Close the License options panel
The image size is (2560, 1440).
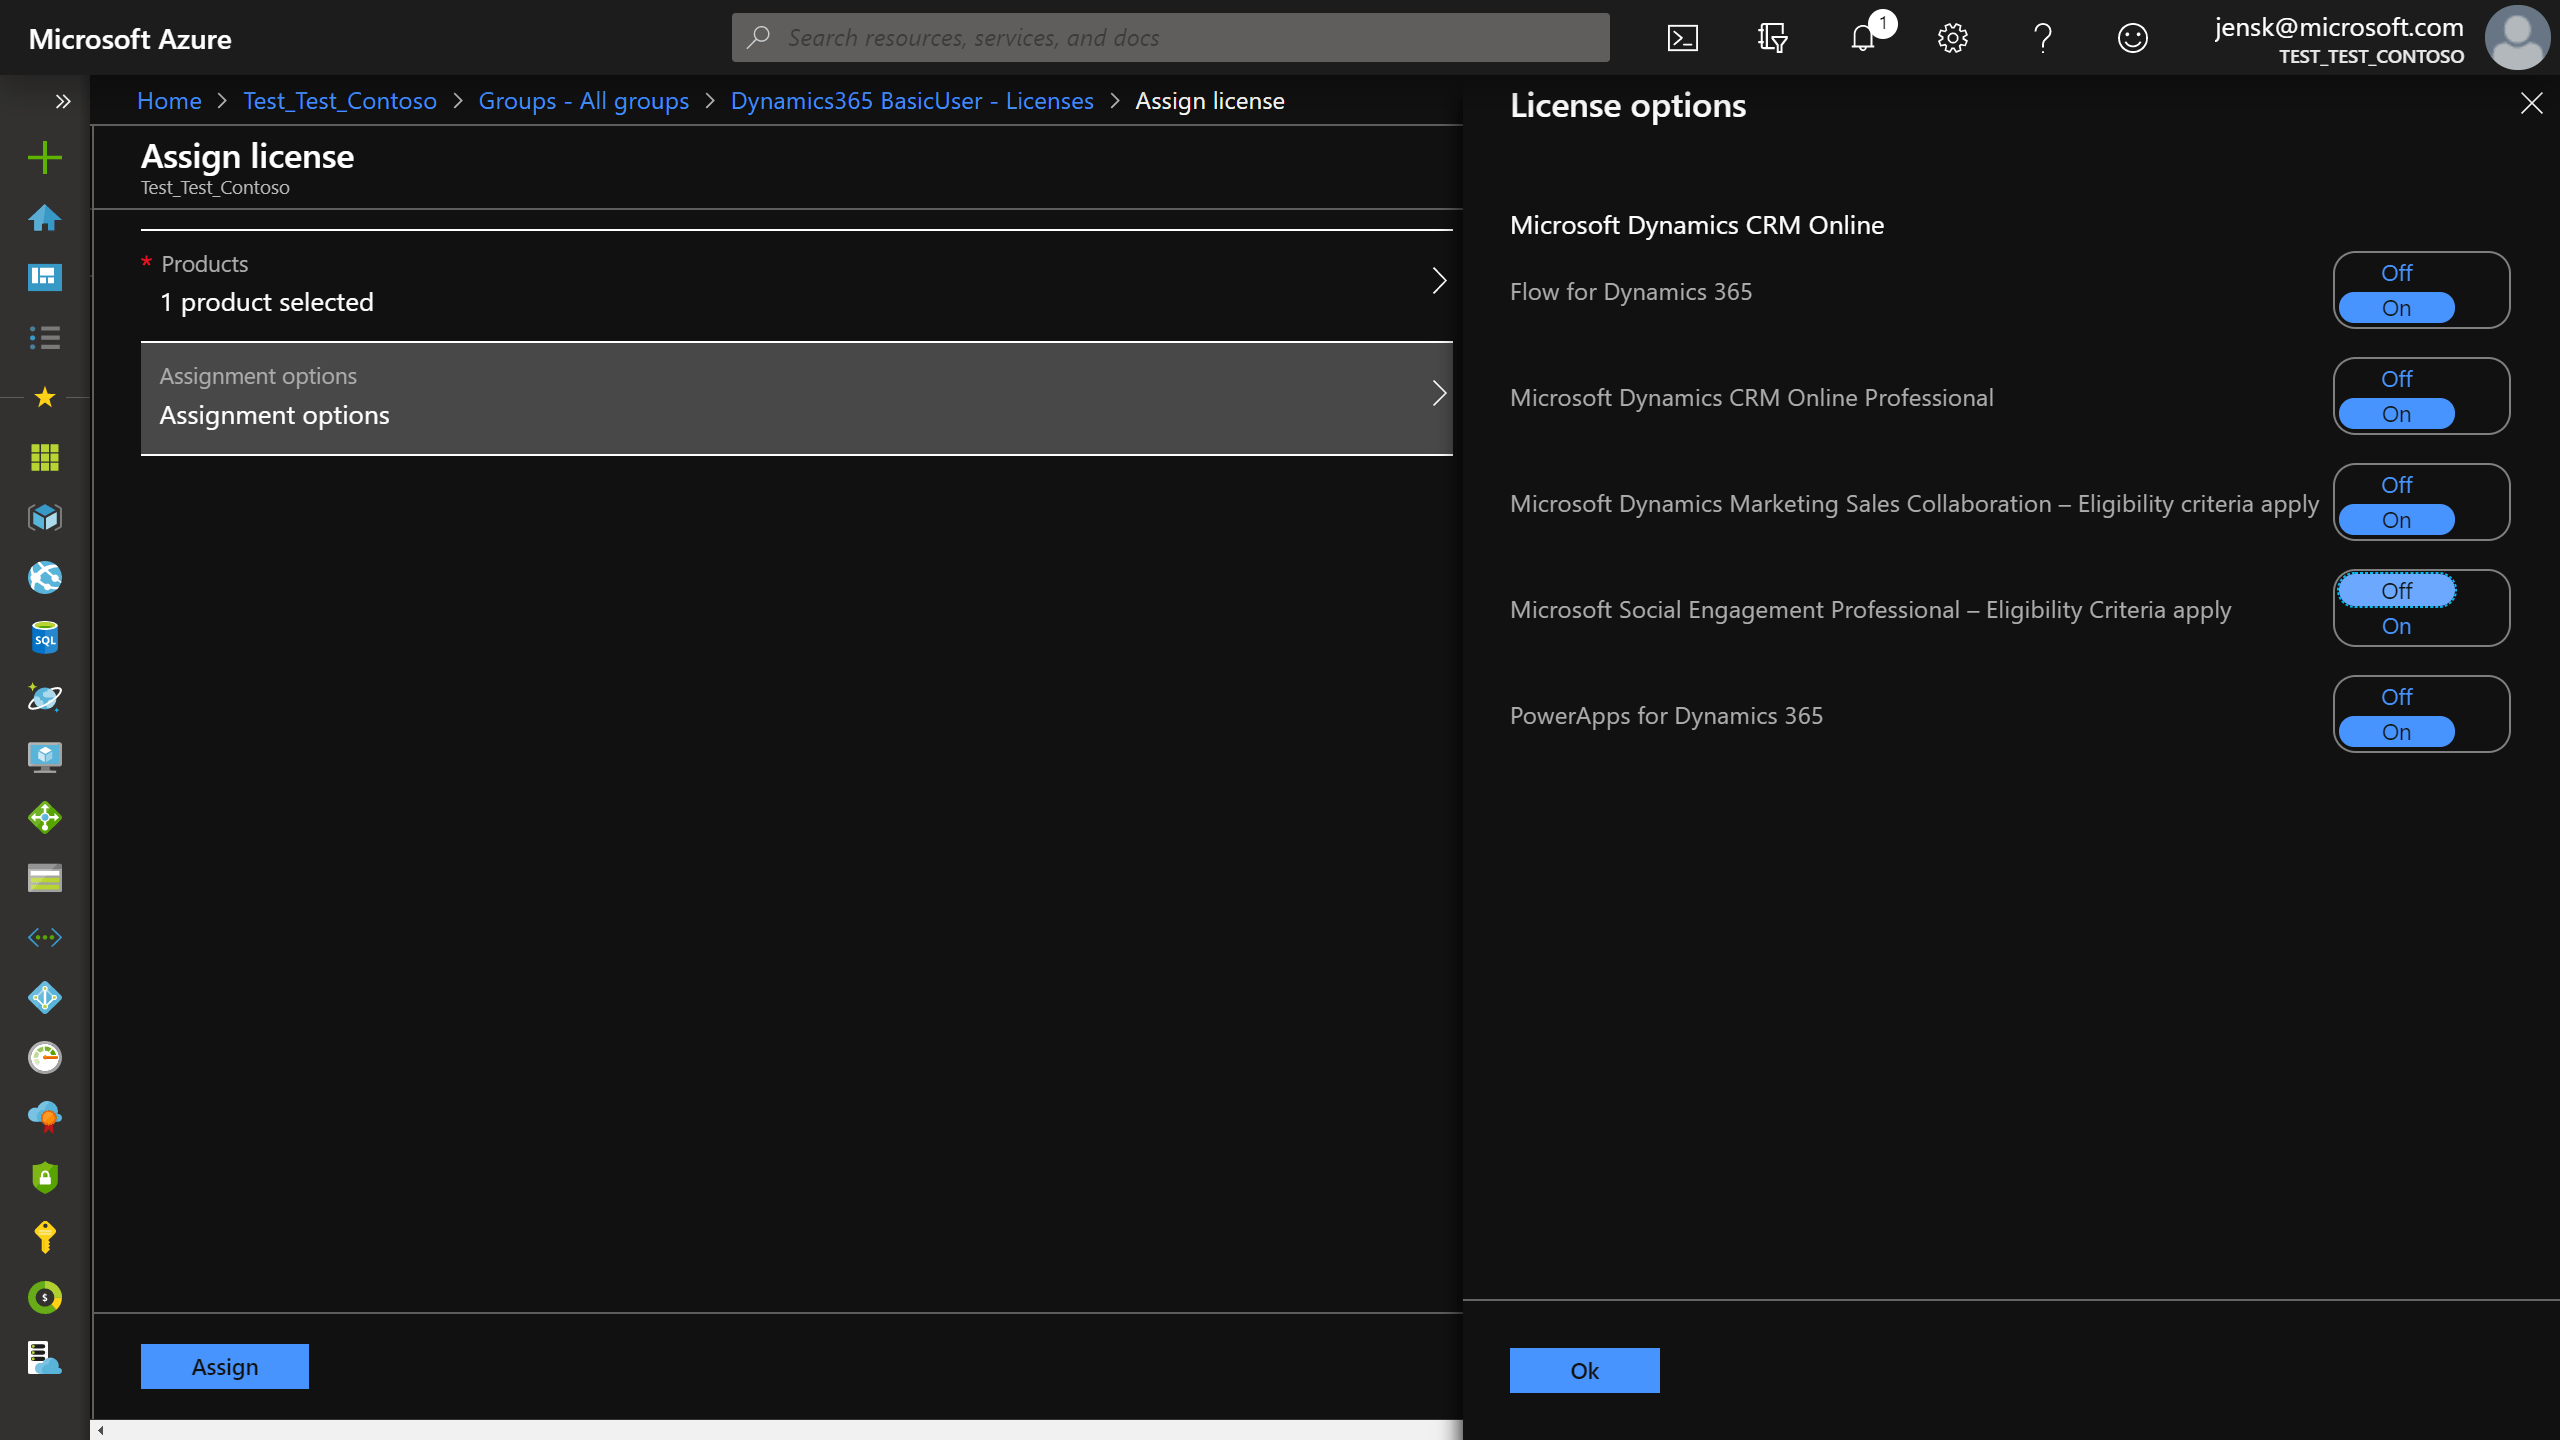2531,103
